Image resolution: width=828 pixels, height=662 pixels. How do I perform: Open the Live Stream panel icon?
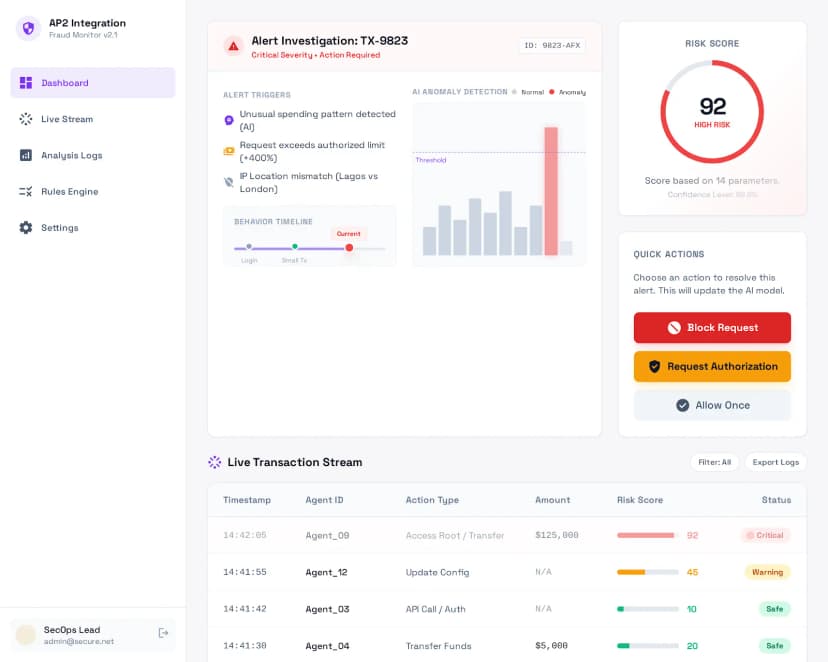point(27,119)
